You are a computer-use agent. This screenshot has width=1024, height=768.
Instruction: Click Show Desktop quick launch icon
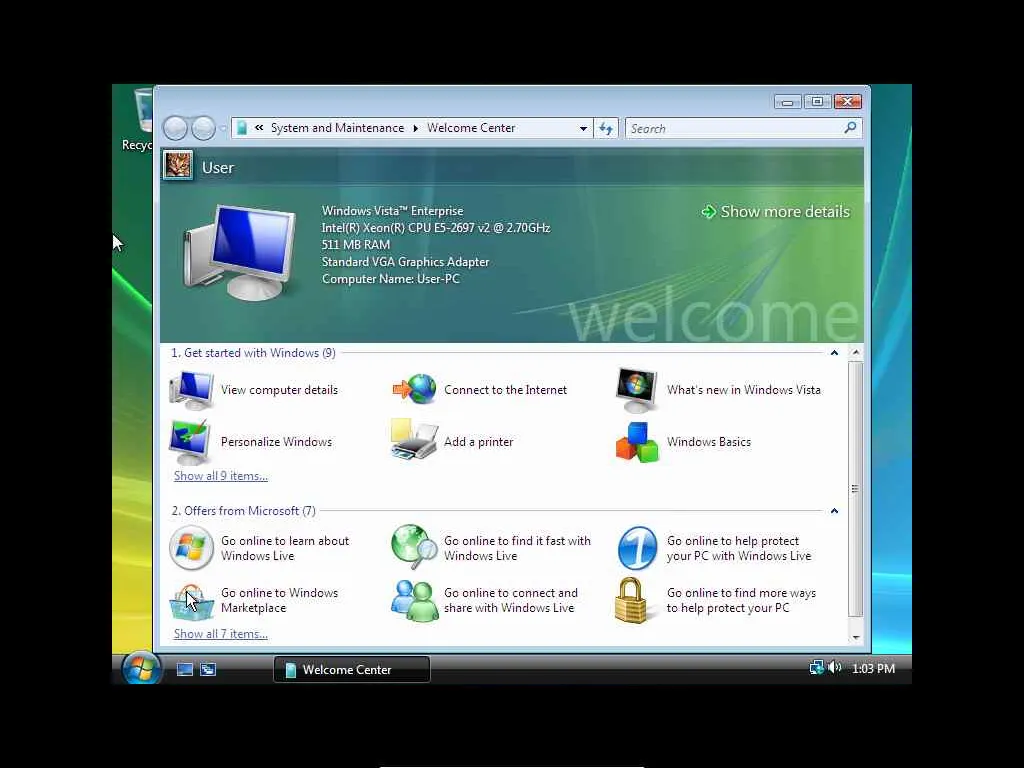[x=185, y=669]
